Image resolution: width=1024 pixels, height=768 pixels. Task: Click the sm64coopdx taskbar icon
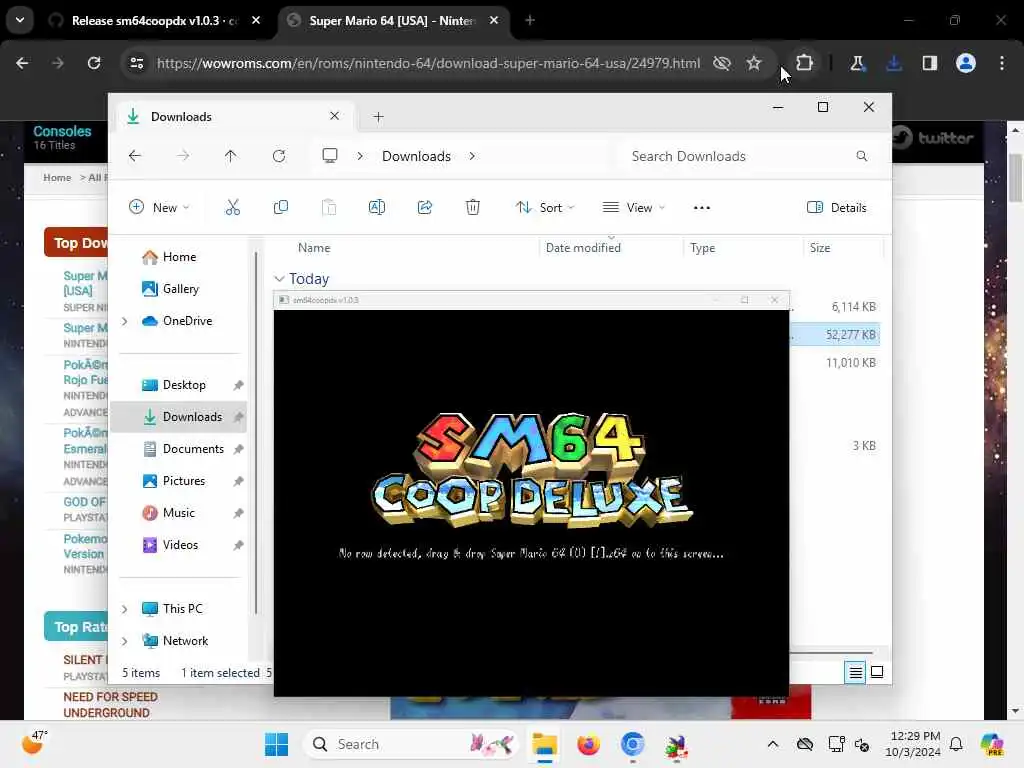676,745
